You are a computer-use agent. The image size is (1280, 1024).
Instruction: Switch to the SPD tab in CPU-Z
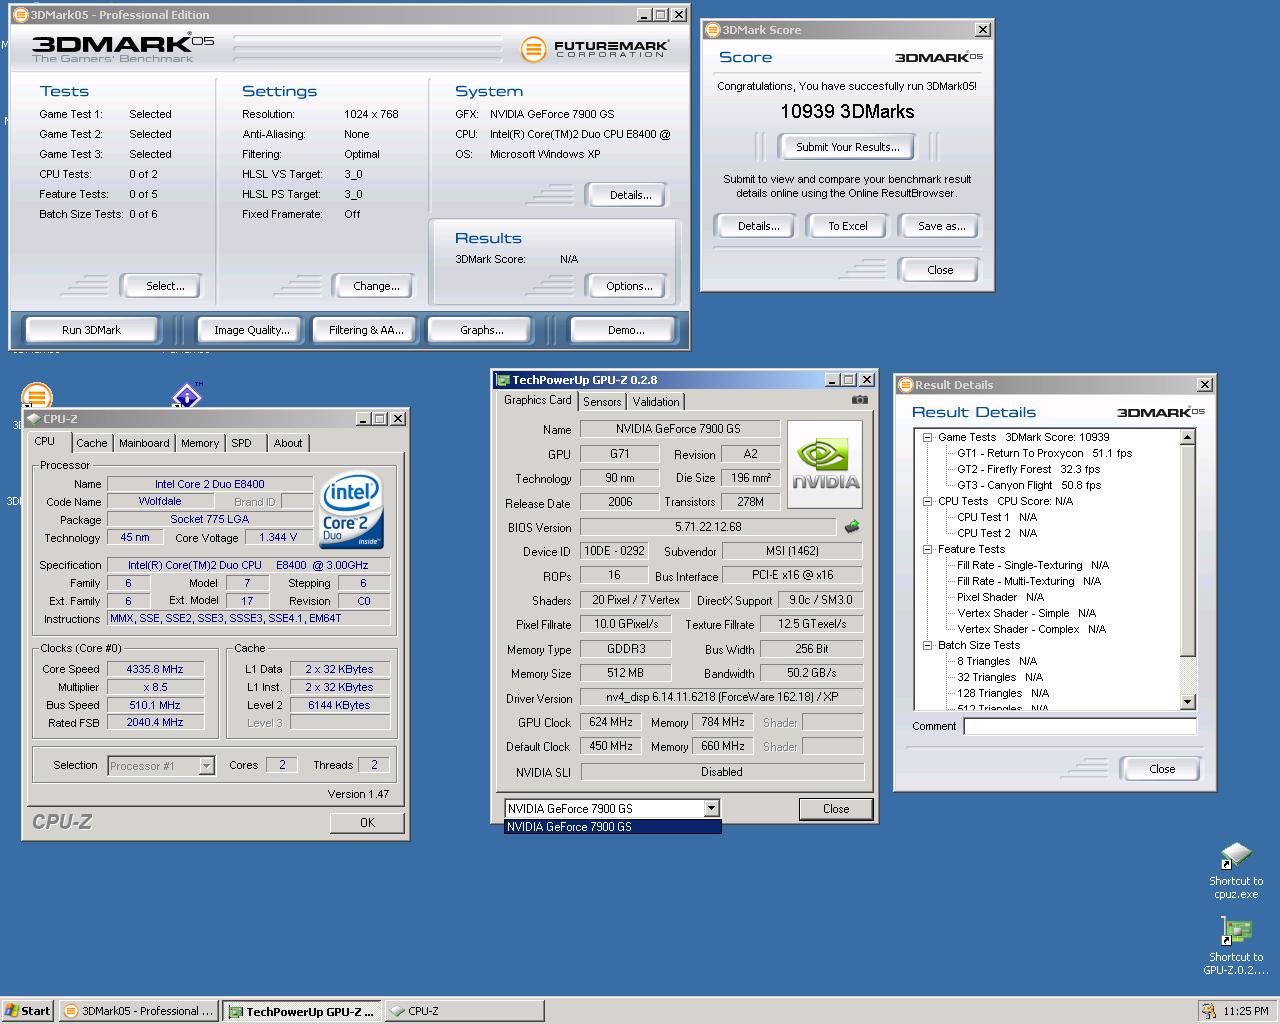pos(242,443)
